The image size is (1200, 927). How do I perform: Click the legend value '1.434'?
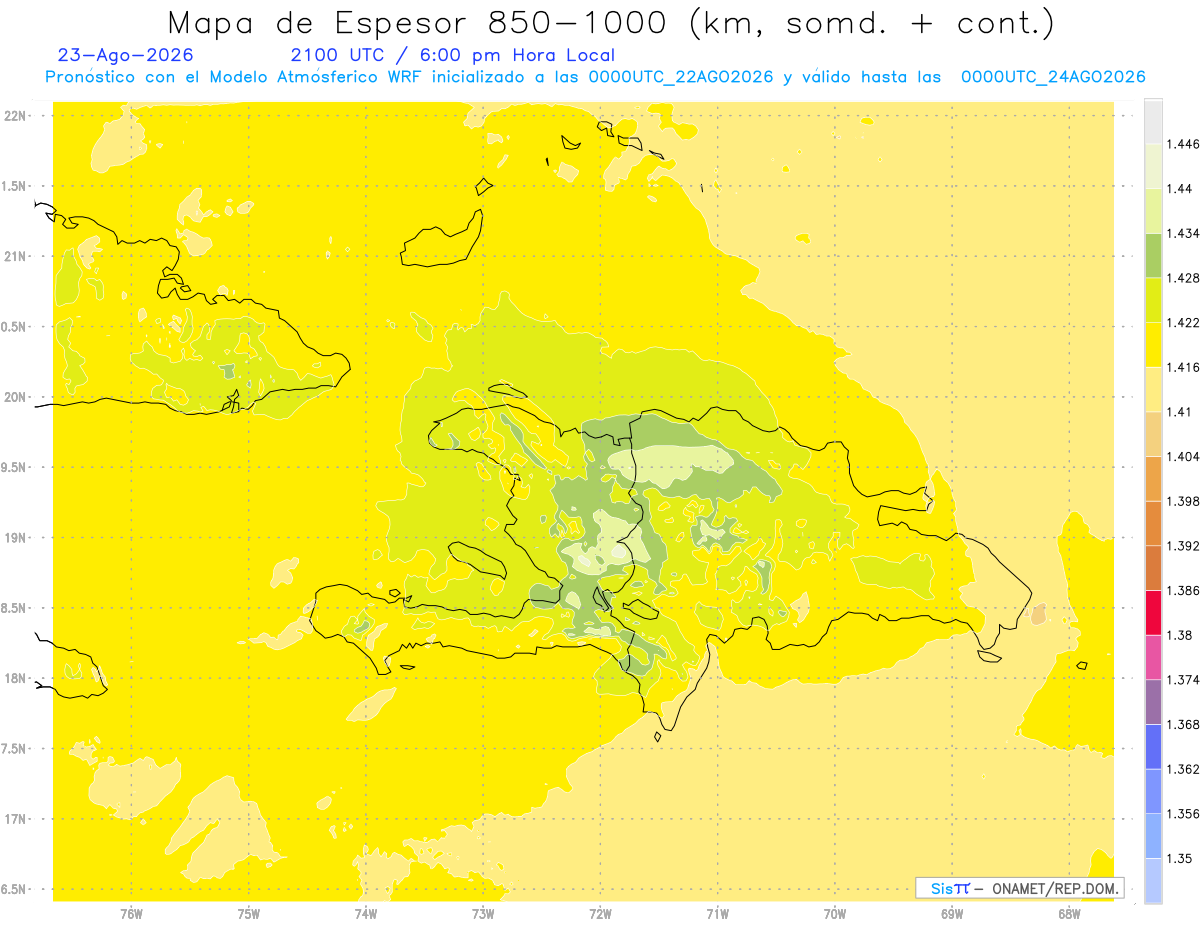click(1185, 233)
